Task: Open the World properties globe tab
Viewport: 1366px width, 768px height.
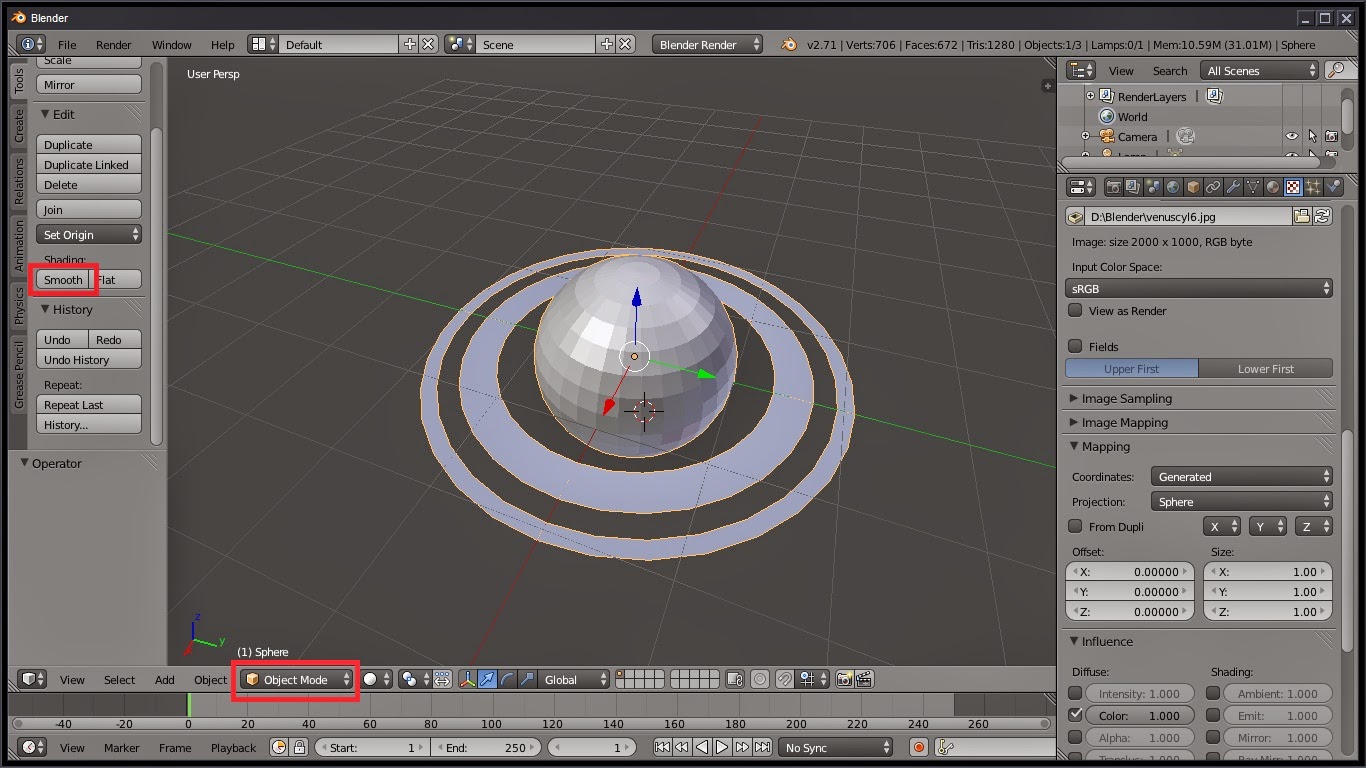Action: 1173,187
